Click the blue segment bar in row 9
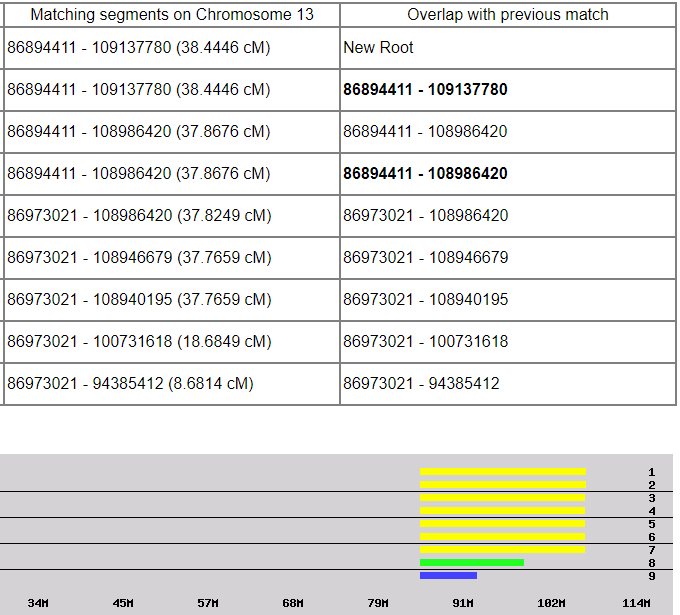The height and width of the screenshot is (615, 680). coord(448,576)
